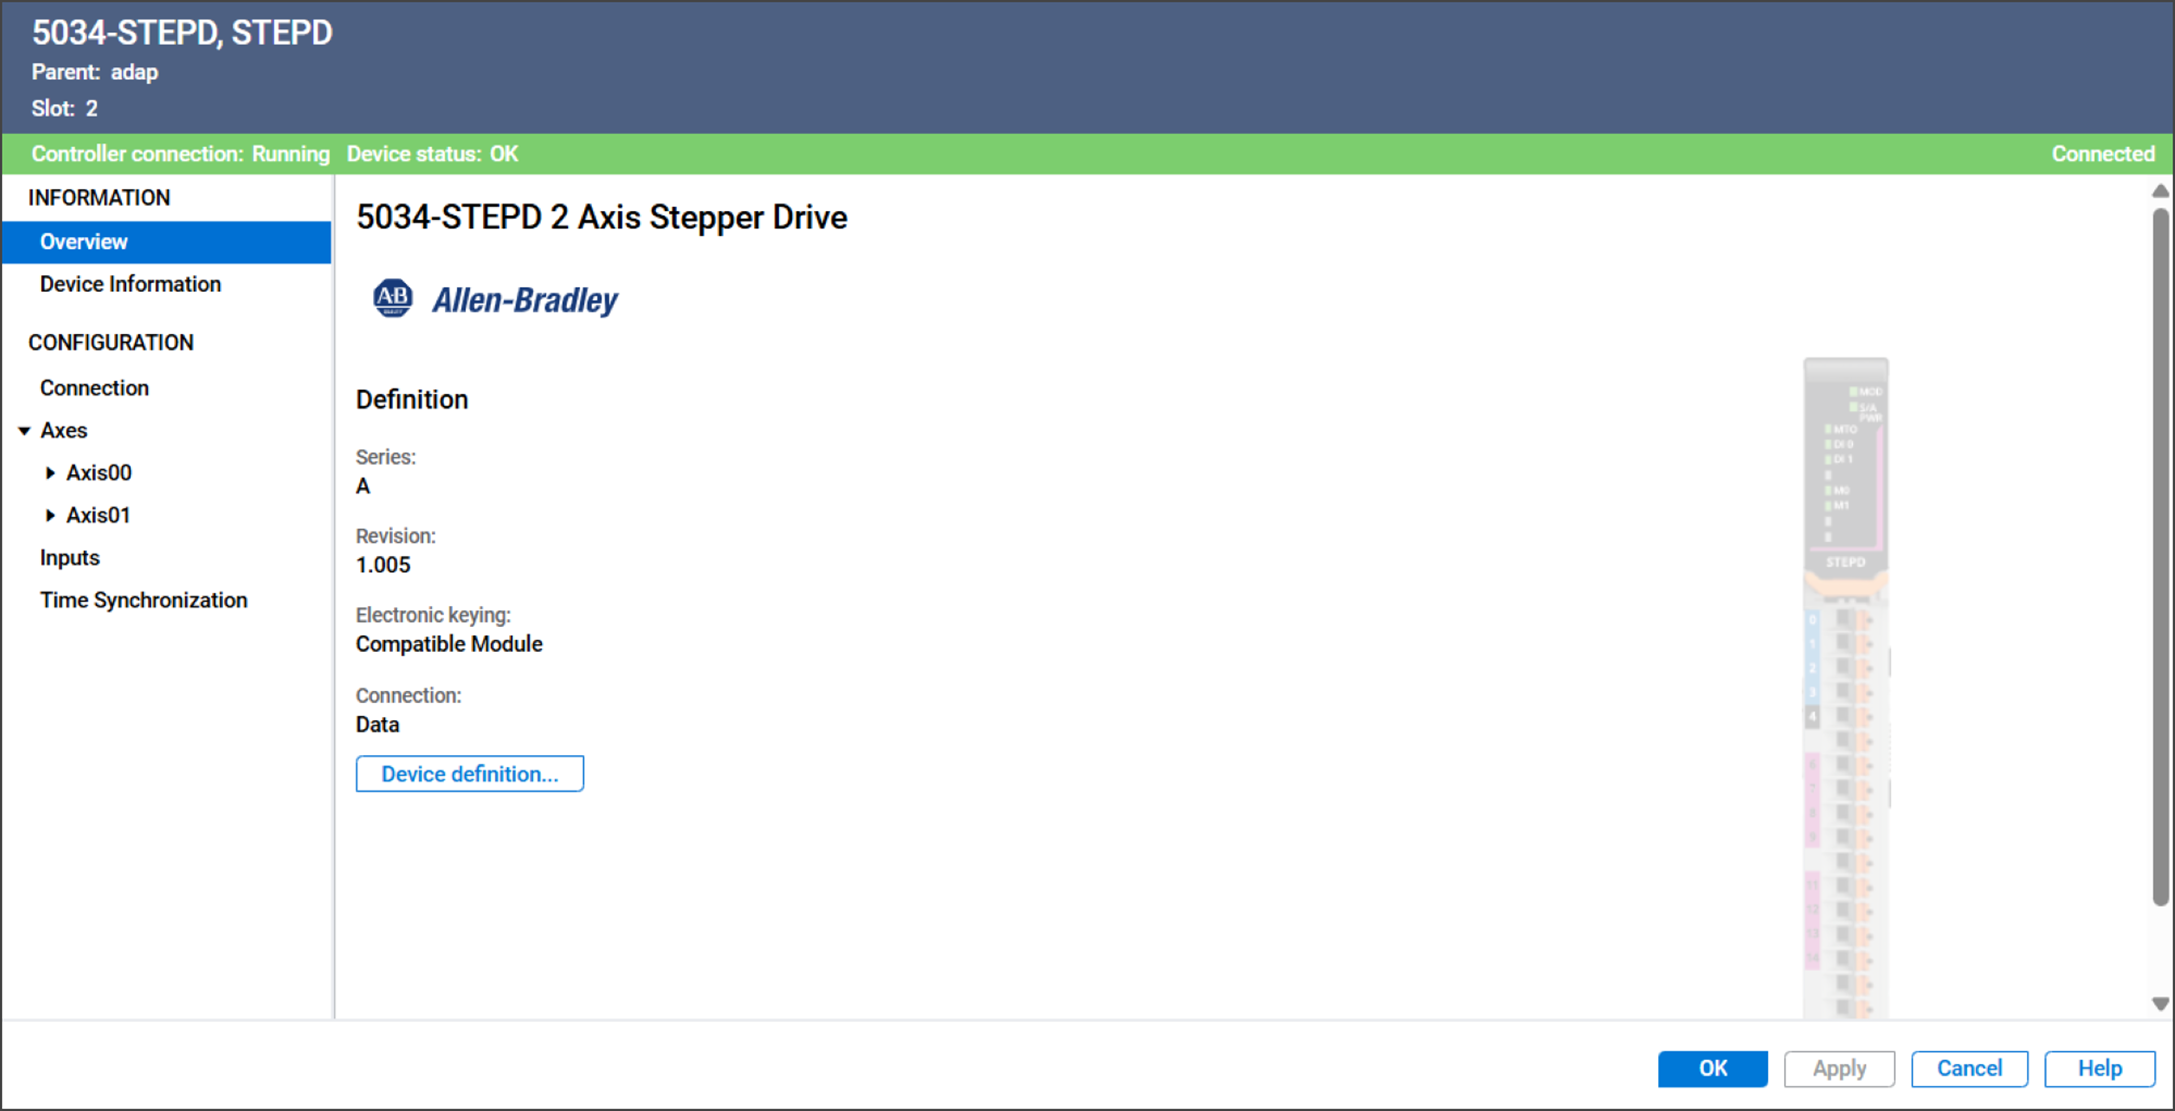Image resolution: width=2175 pixels, height=1111 pixels.
Task: Open the Inputs configuration page
Action: [x=70, y=558]
